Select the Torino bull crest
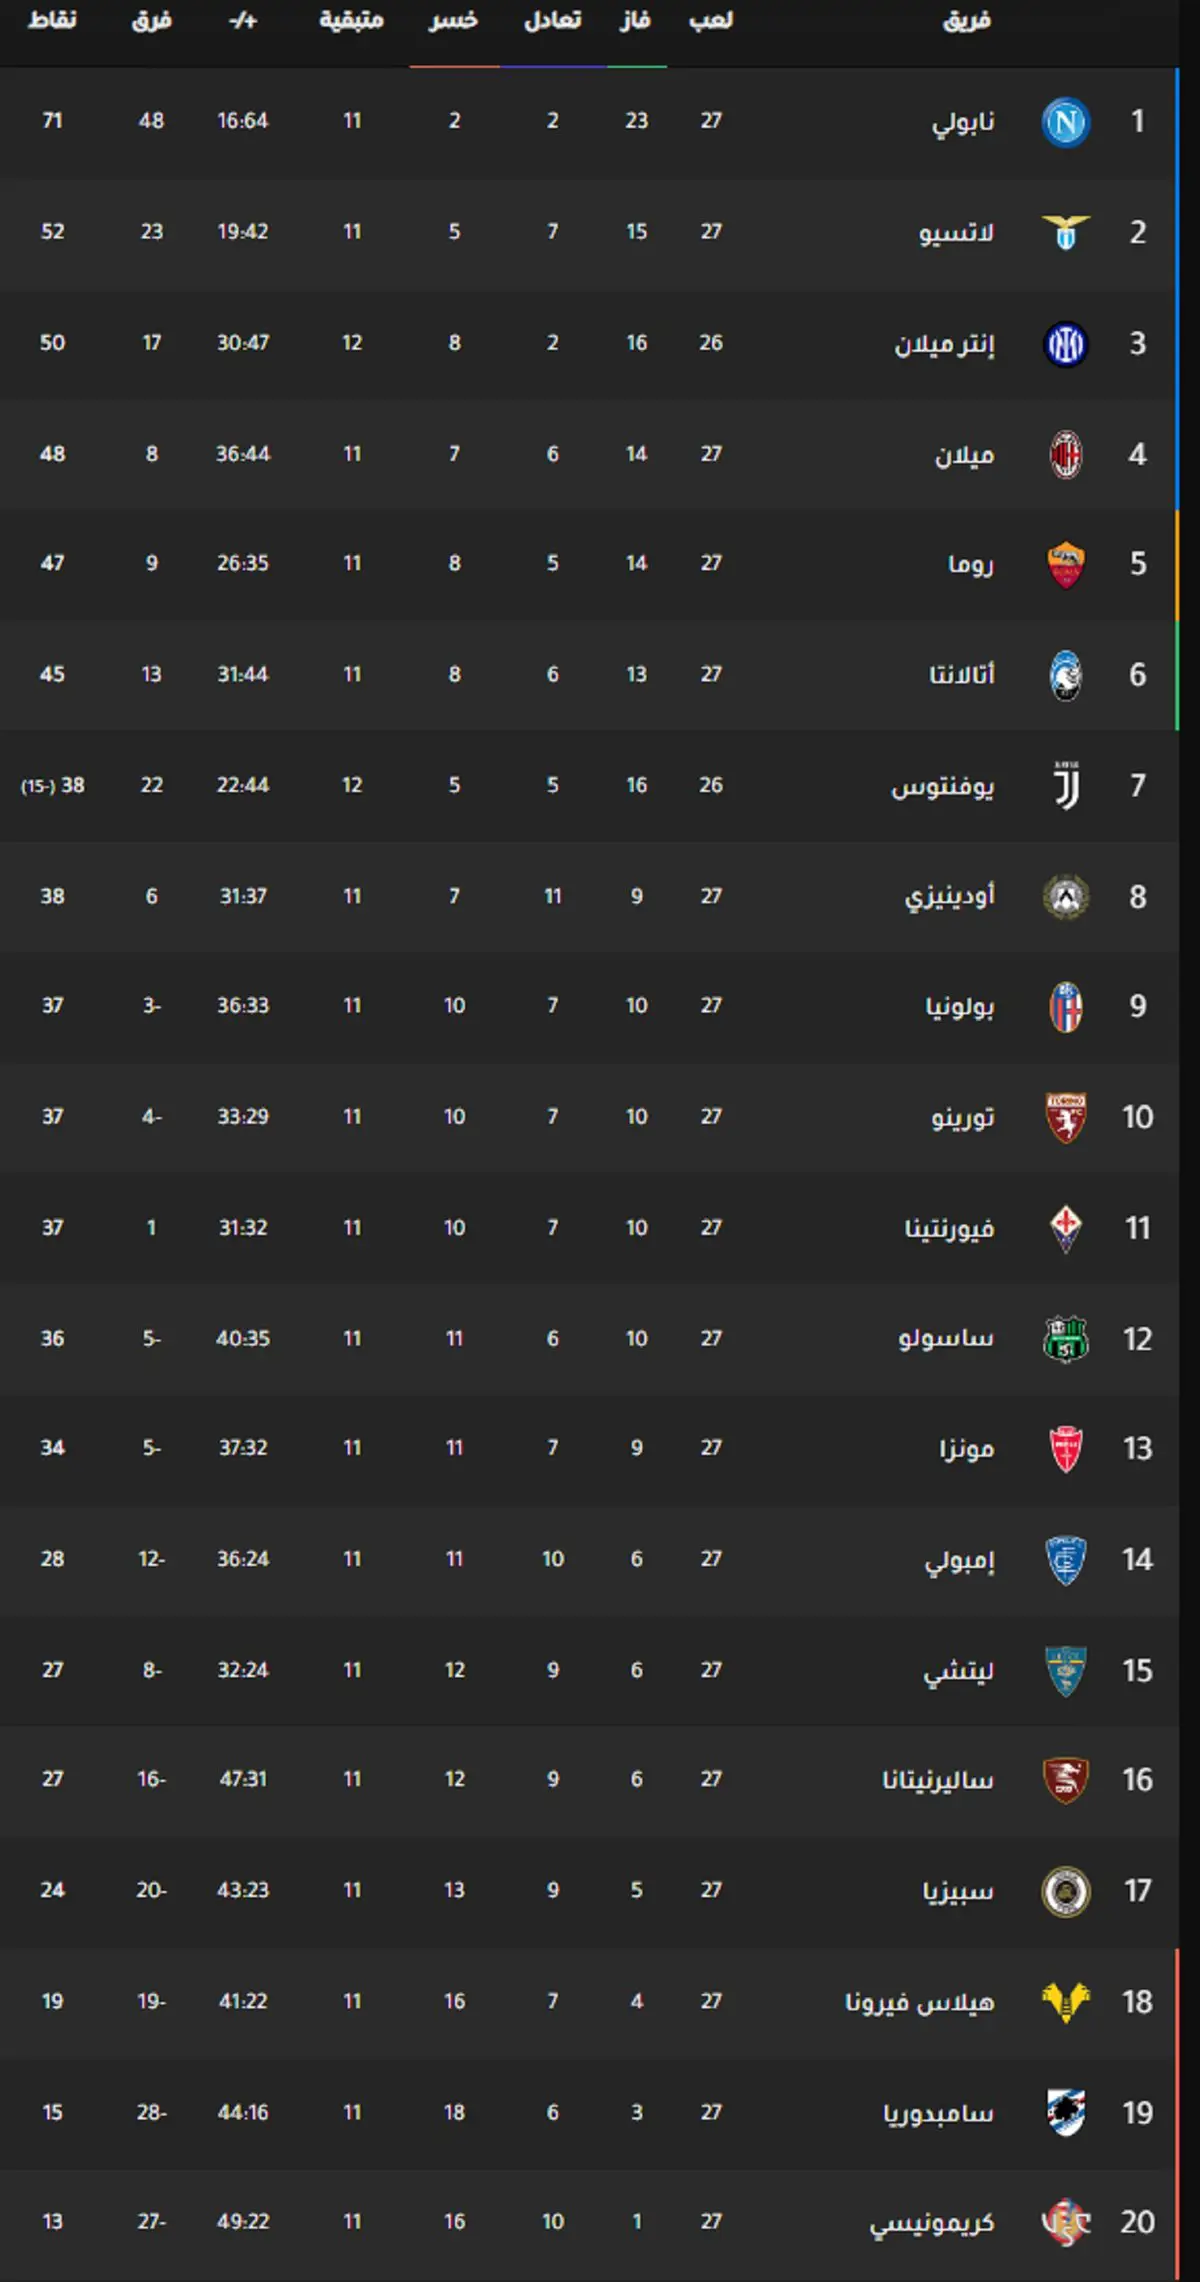 tap(1065, 1117)
